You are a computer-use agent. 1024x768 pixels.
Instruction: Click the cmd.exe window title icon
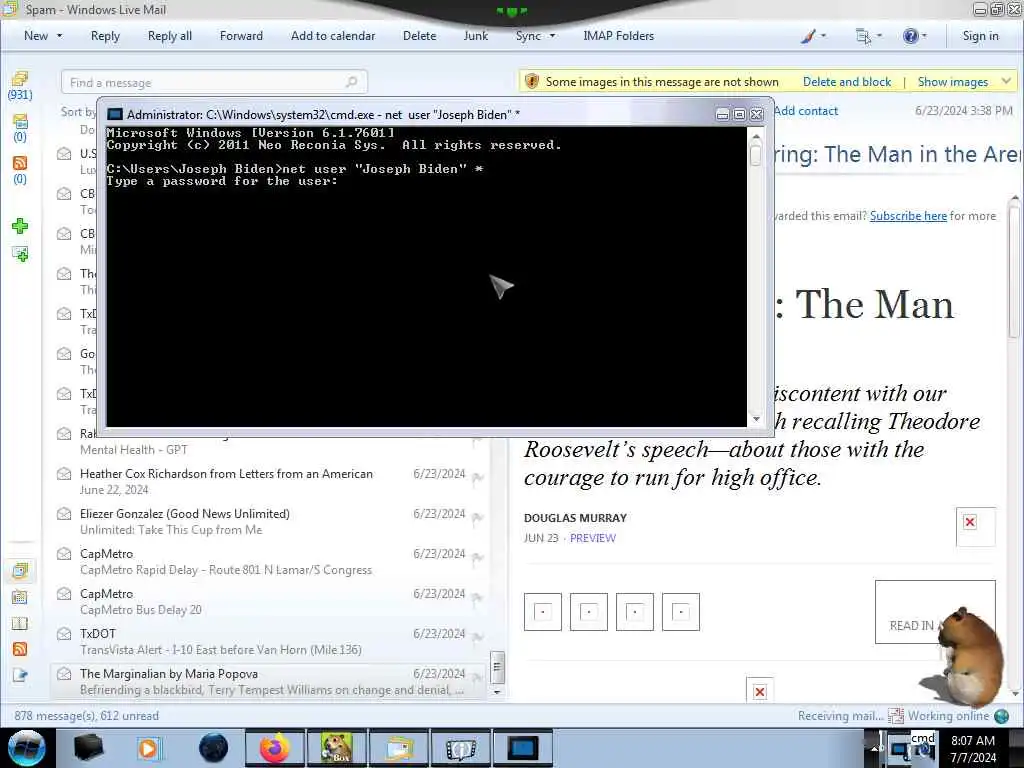[x=115, y=114]
